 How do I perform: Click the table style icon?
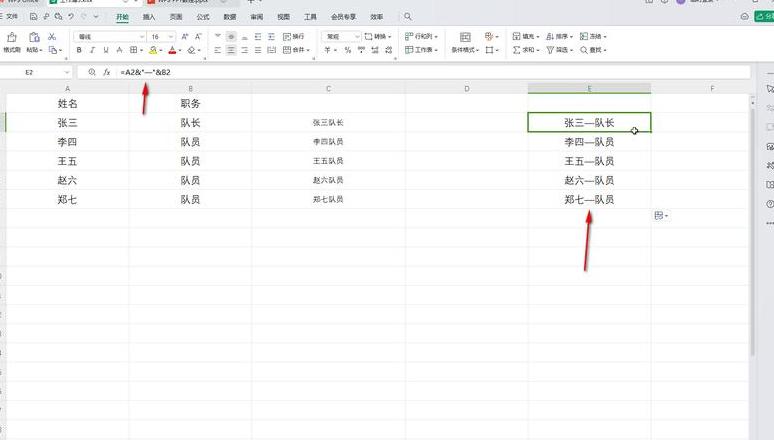click(x=490, y=37)
